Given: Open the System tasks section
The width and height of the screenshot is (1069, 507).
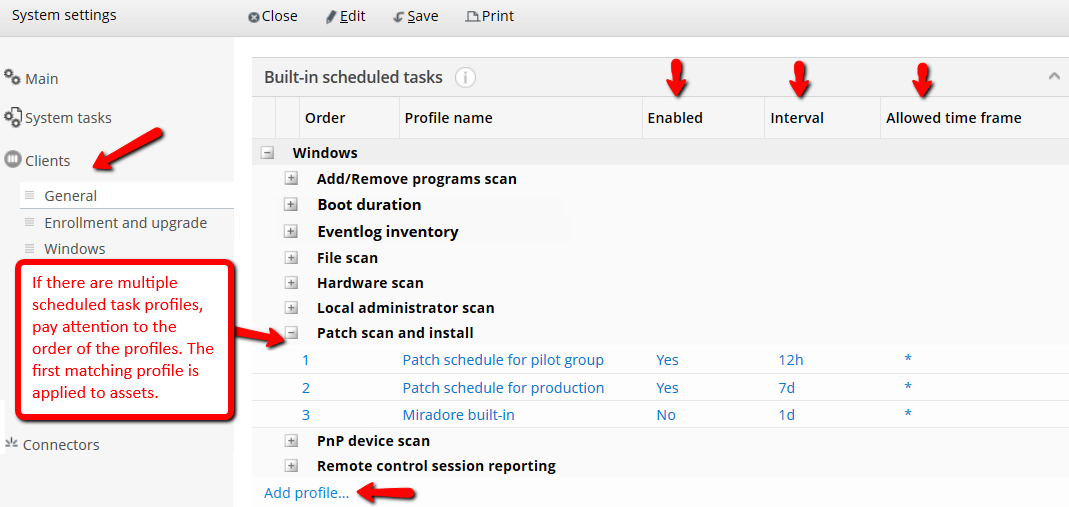Looking at the screenshot, I should [68, 118].
